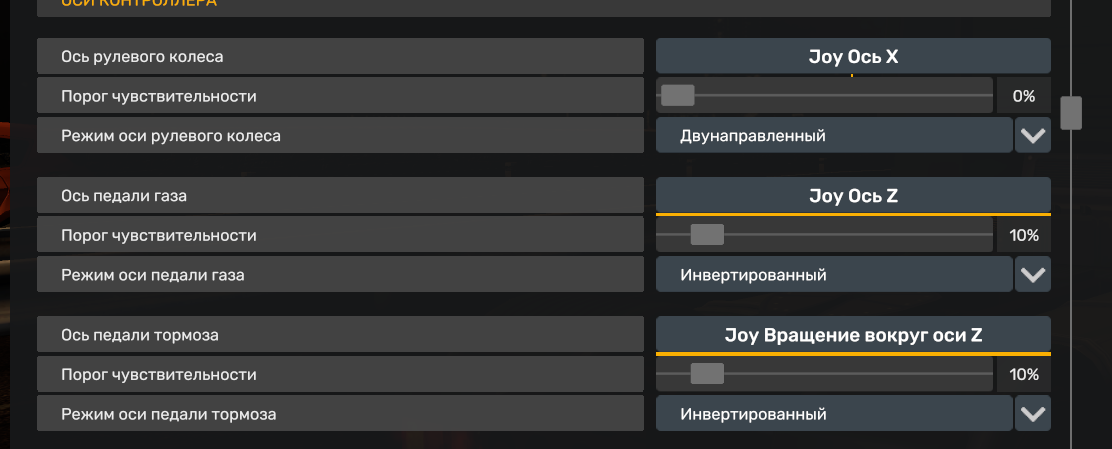The width and height of the screenshot is (1112, 449).
Task: Rebind steering axis "Joy Ось X"
Action: click(x=853, y=56)
